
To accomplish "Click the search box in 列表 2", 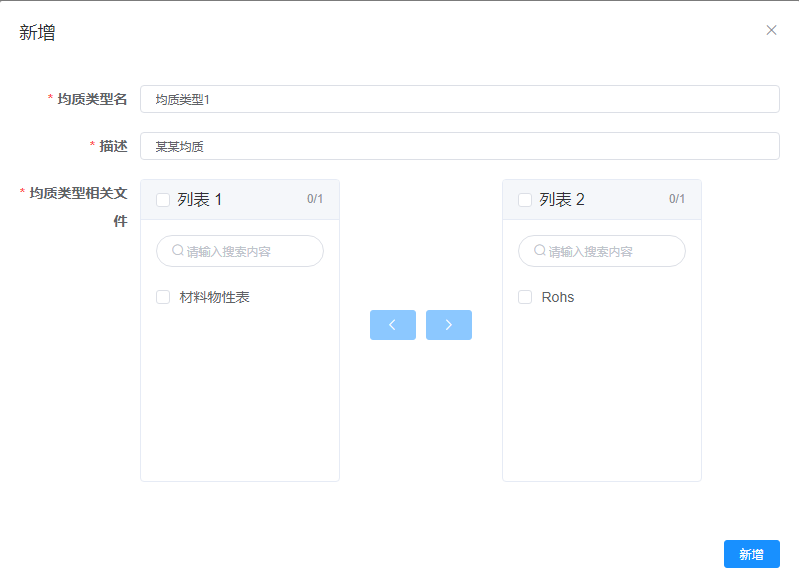I will pos(612,252).
